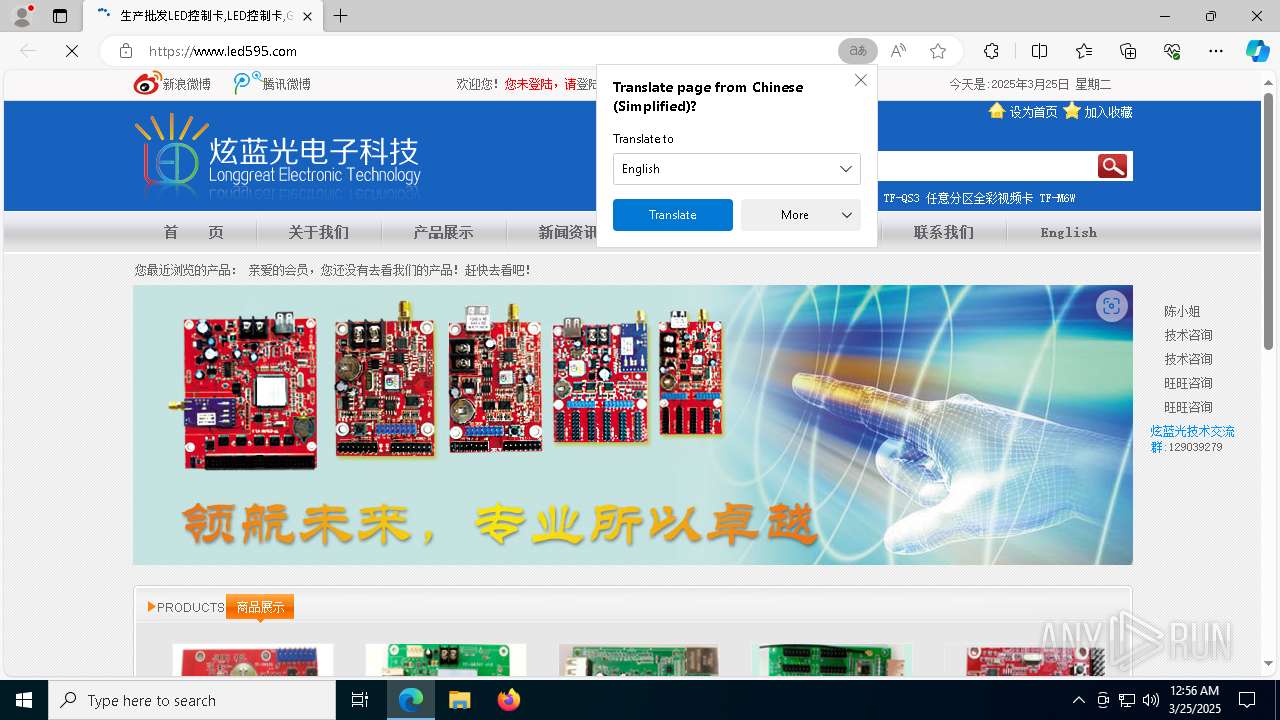Open 关于我们 navigation item
Image resolution: width=1280 pixels, height=720 pixels.
pos(319,232)
